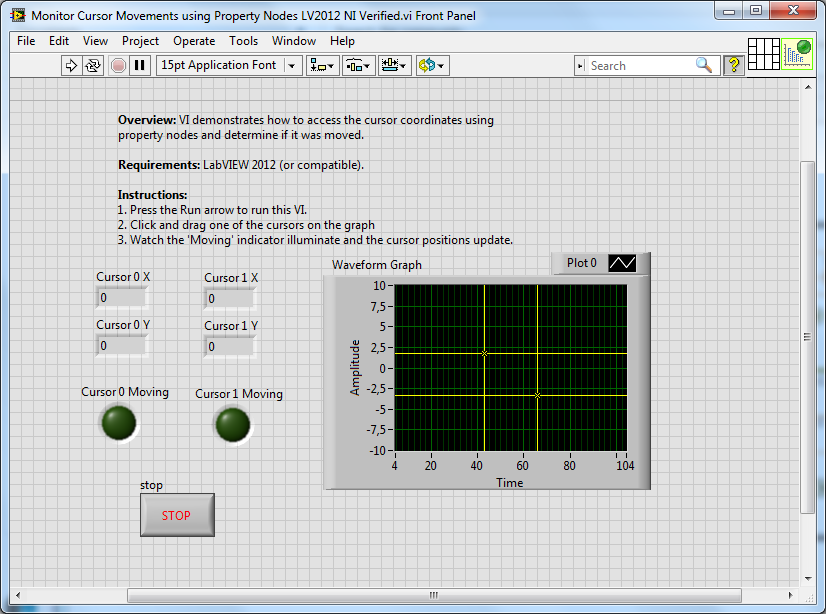This screenshot has width=826, height=614.
Task: Click the search magnifier icon
Action: (x=704, y=65)
